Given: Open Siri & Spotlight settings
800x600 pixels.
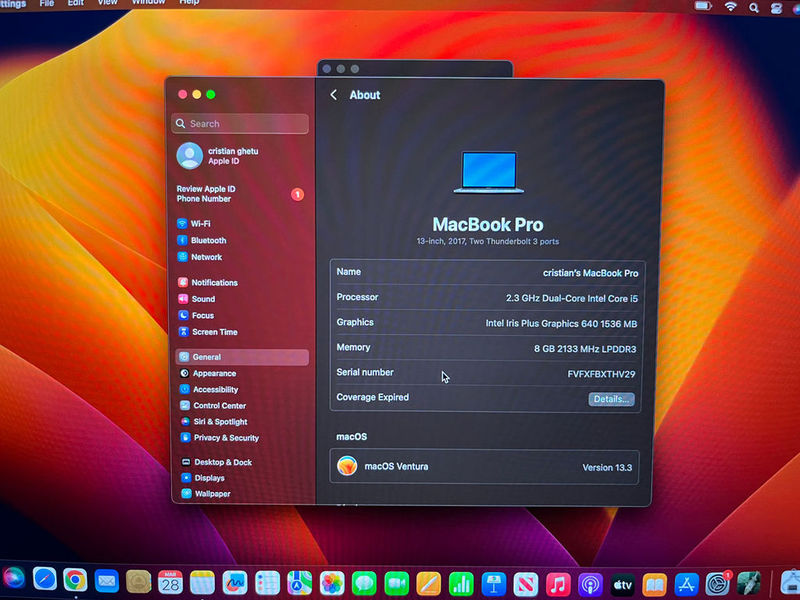Looking at the screenshot, I should 219,422.
